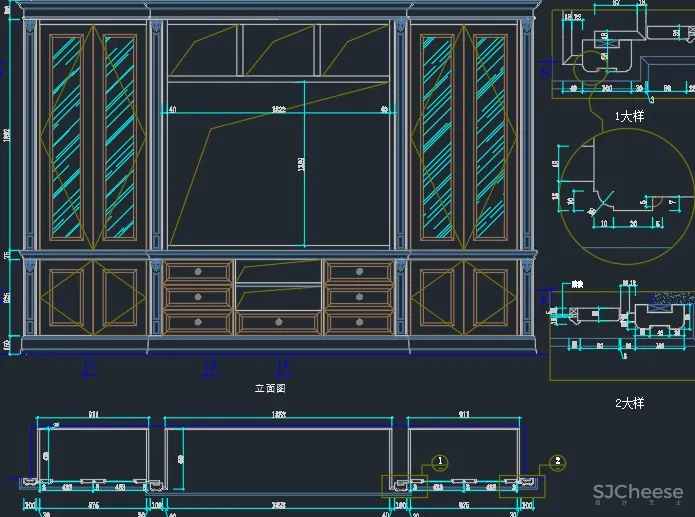The image size is (695, 517).
Task: Select the rightmost hatched glass door panel
Action: click(489, 138)
